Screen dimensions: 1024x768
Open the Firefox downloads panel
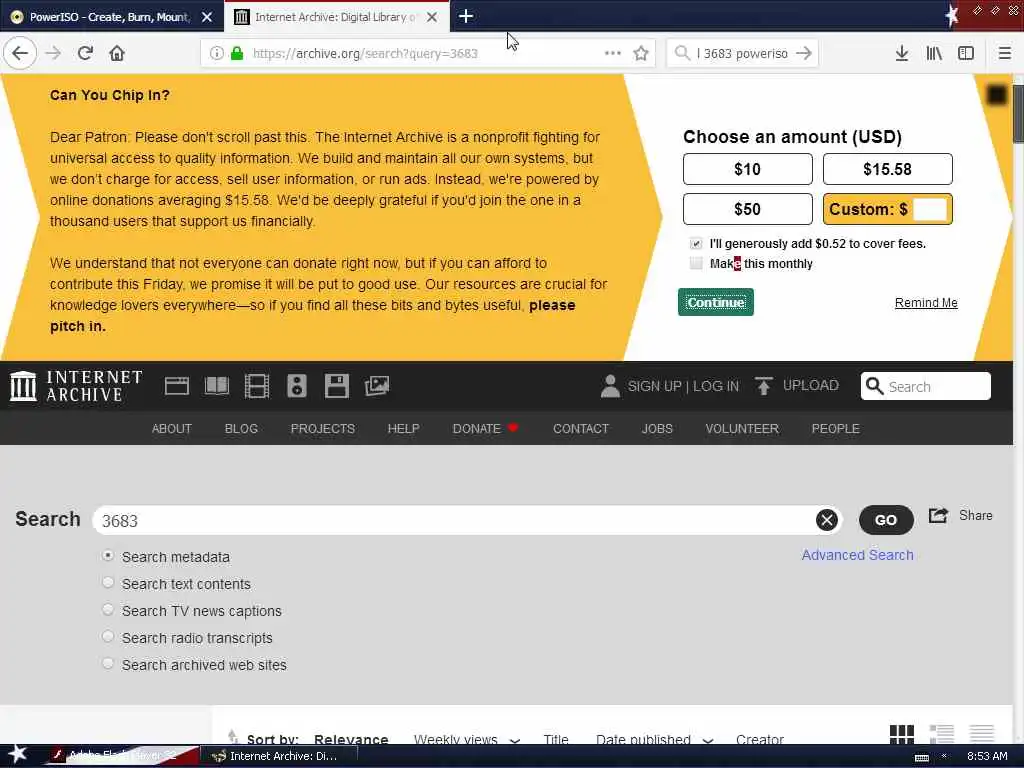click(x=902, y=53)
